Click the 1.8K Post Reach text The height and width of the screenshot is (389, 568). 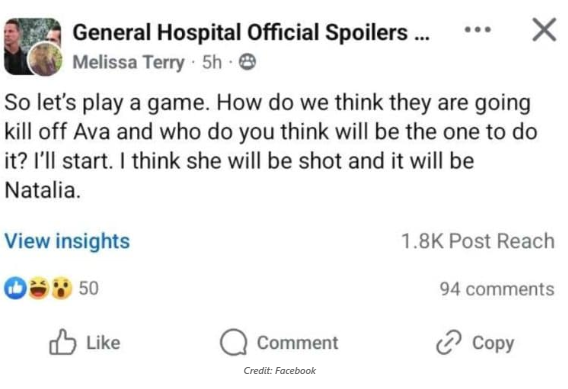478,241
